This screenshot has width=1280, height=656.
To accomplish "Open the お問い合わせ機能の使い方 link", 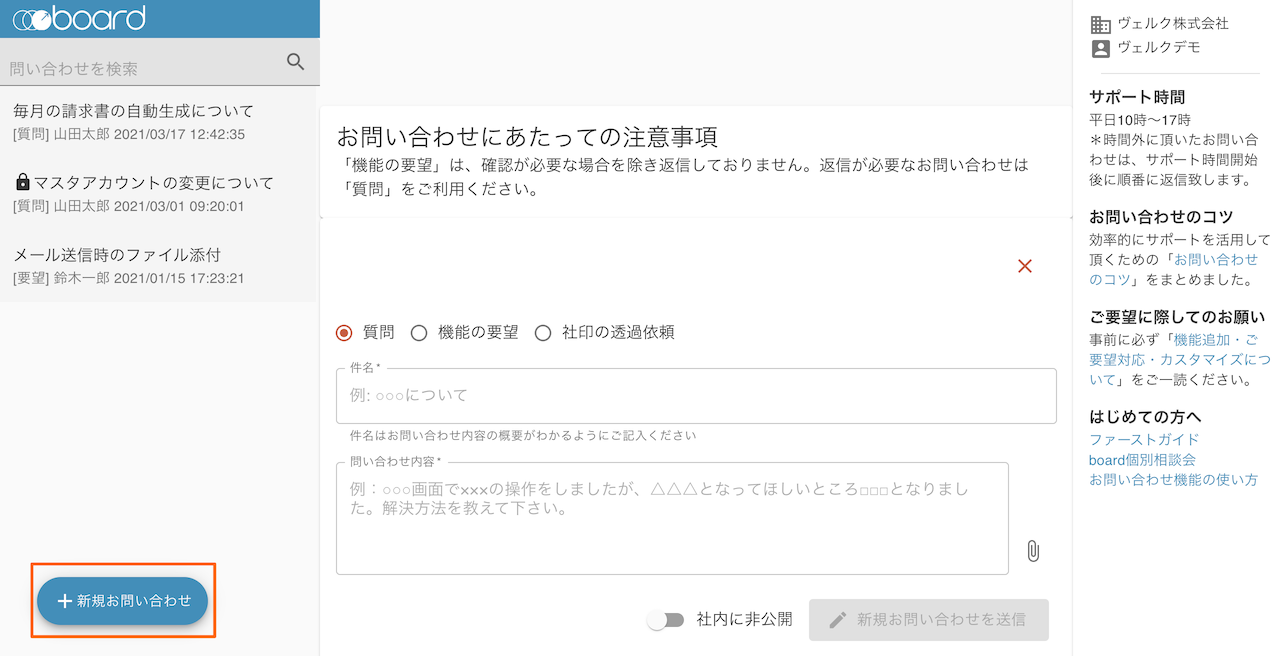I will click(1173, 479).
